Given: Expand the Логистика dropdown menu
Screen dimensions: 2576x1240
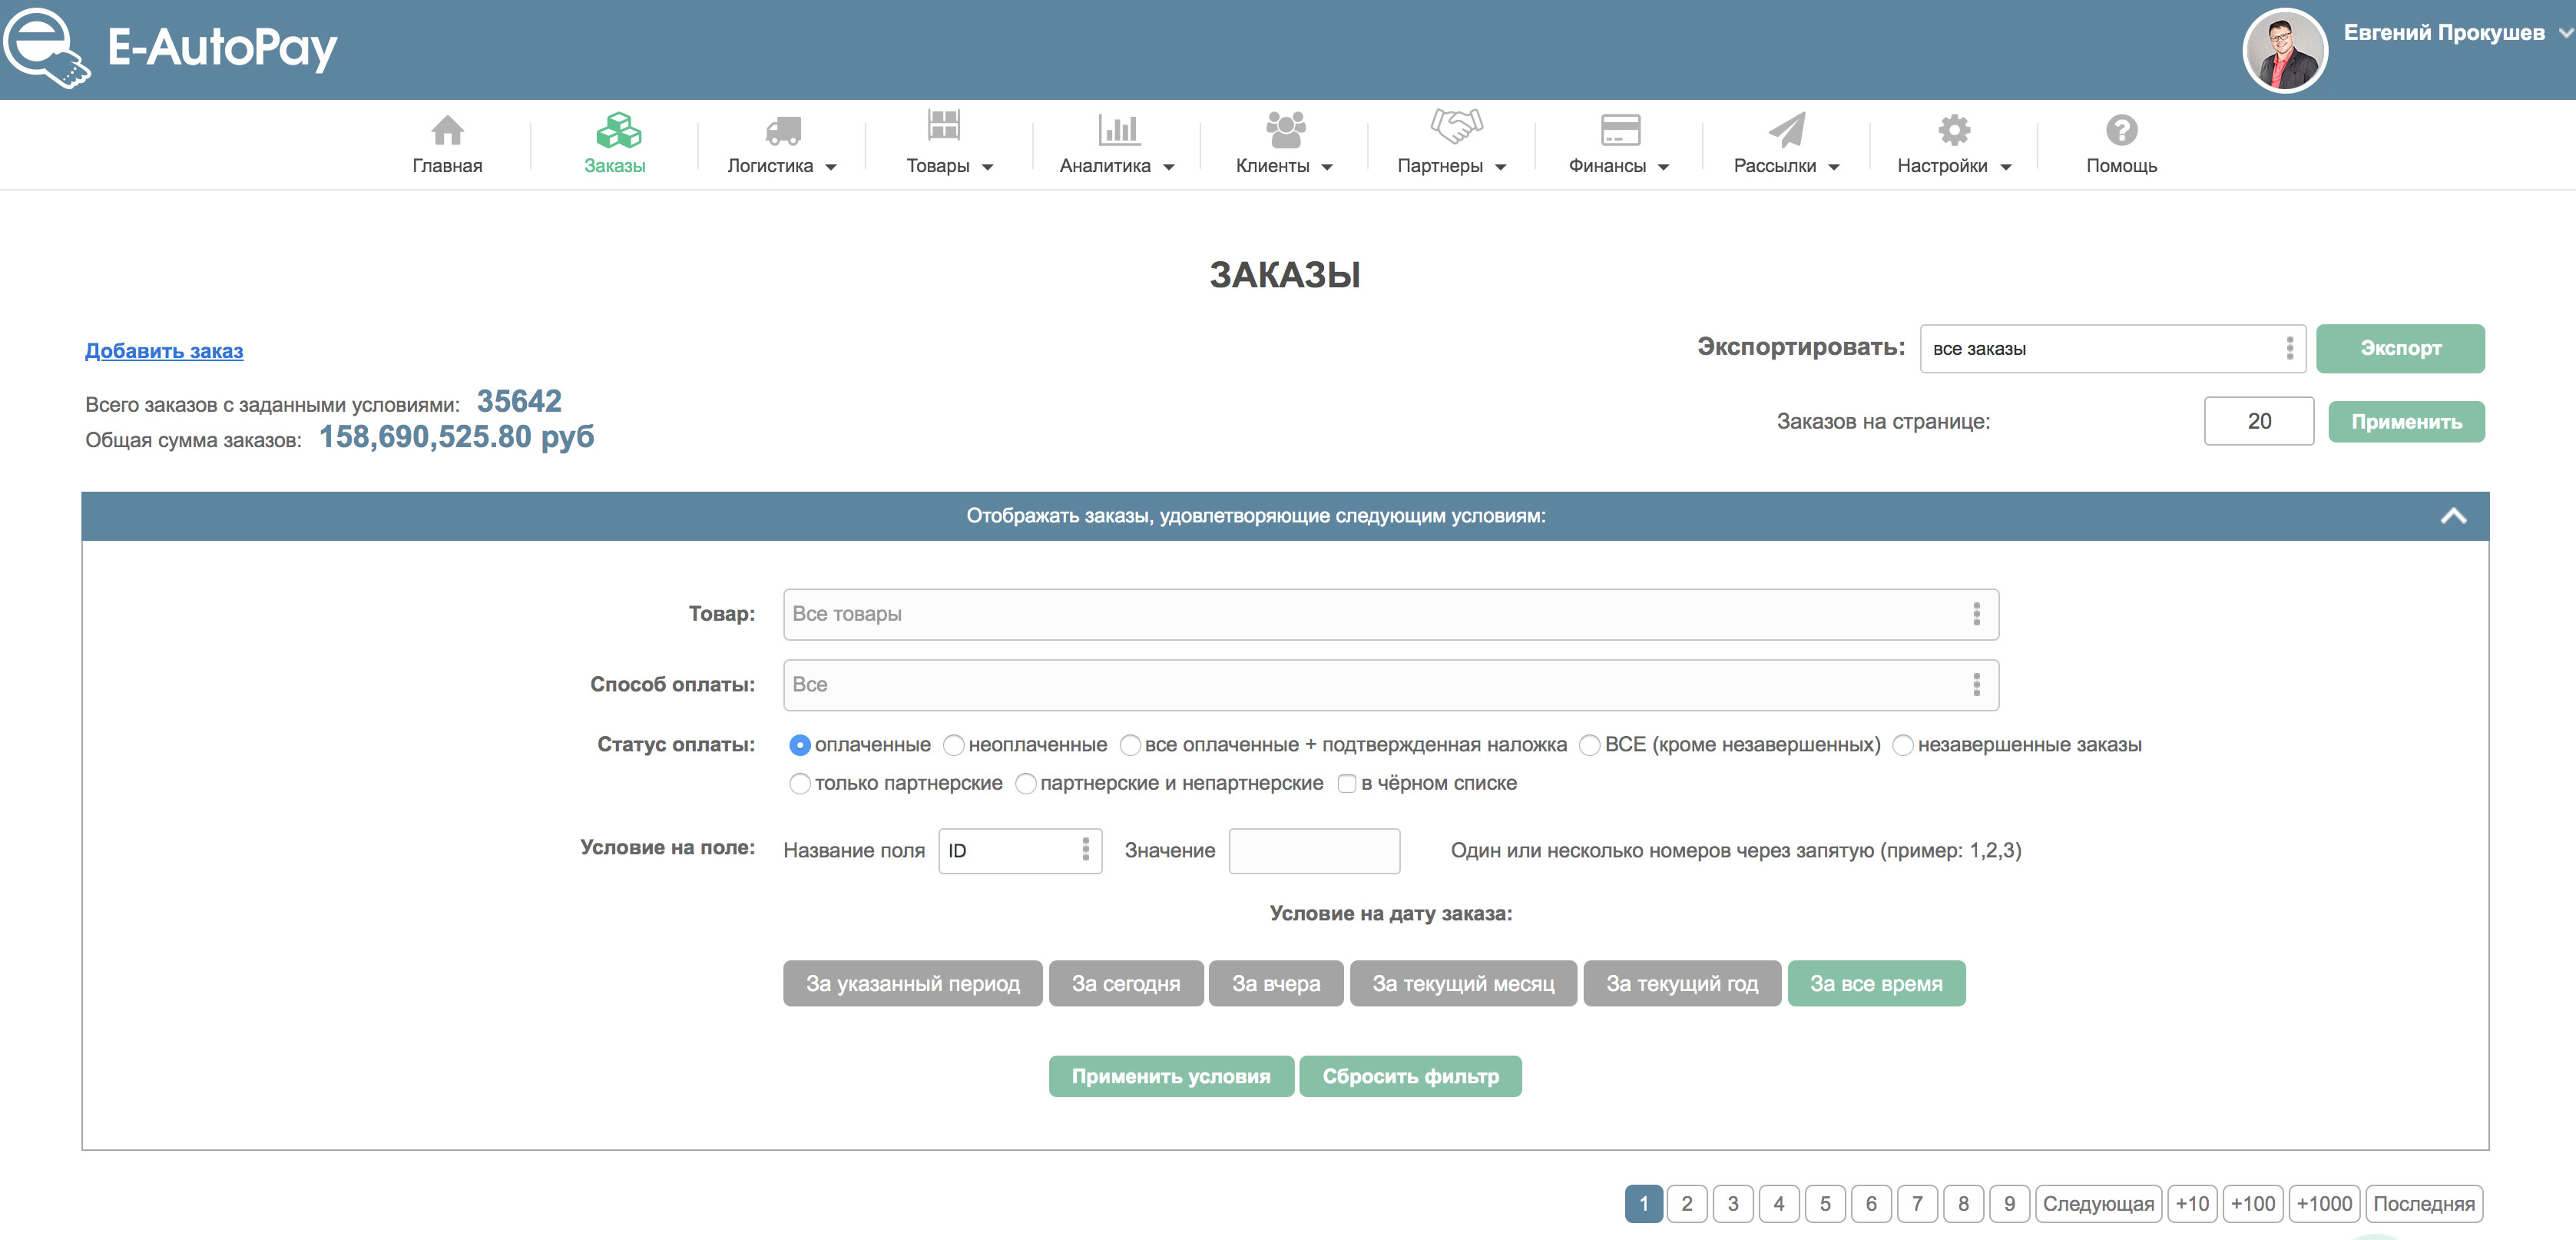Looking at the screenshot, I should (781, 166).
